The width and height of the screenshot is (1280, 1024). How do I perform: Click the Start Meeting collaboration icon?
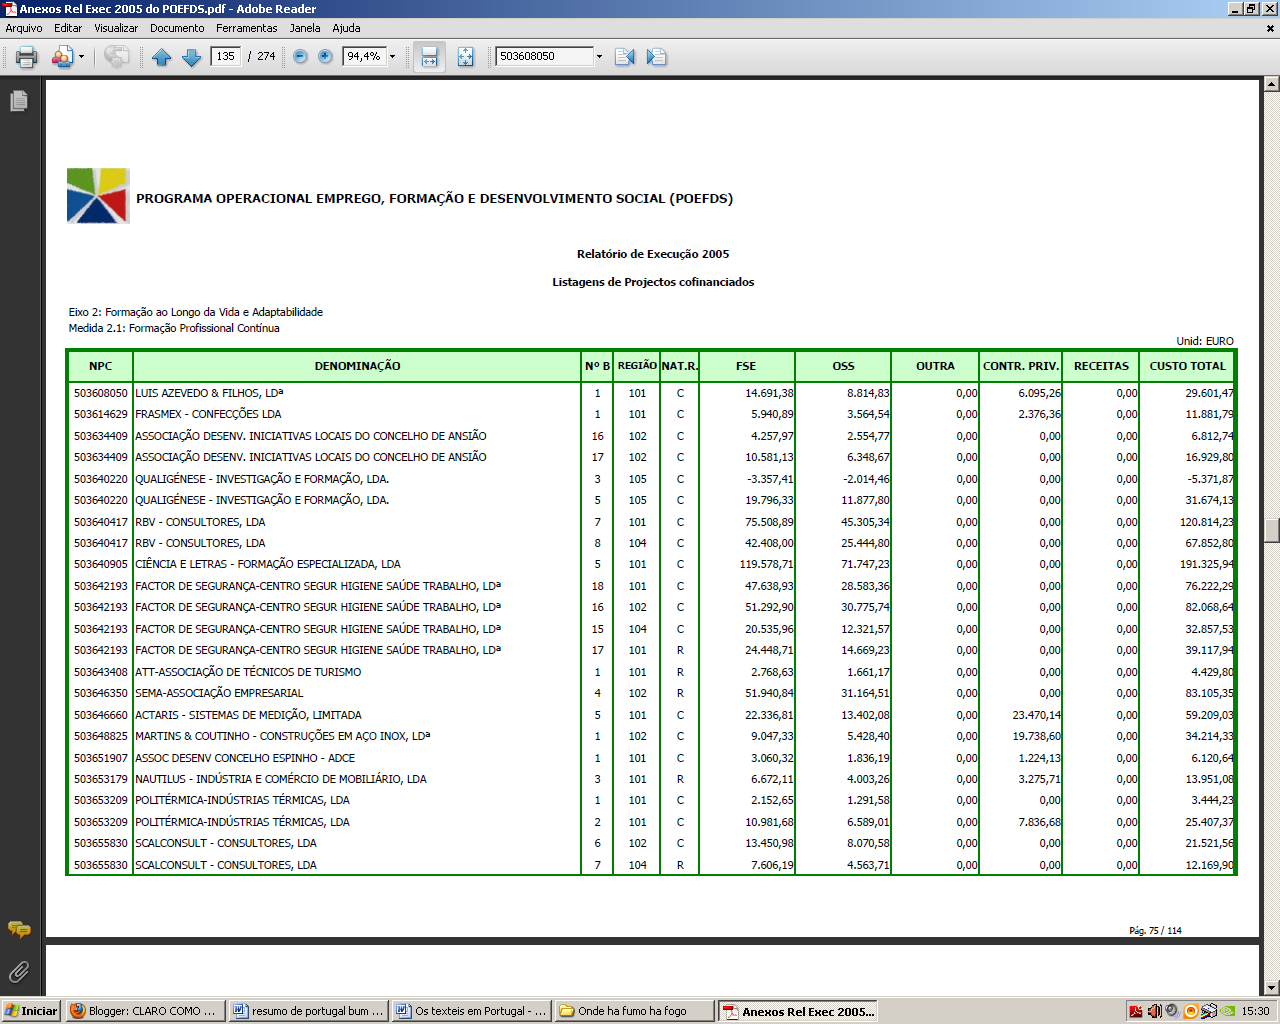click(x=62, y=57)
